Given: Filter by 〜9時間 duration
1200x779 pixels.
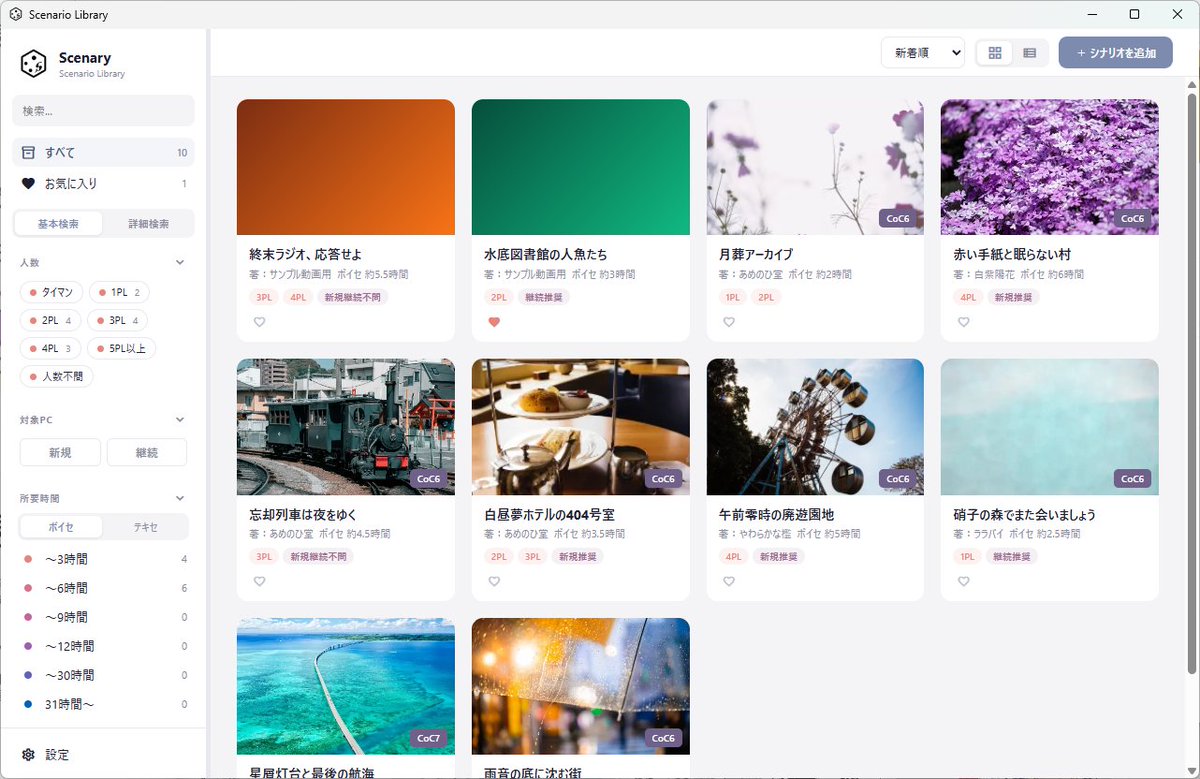Looking at the screenshot, I should tap(103, 617).
